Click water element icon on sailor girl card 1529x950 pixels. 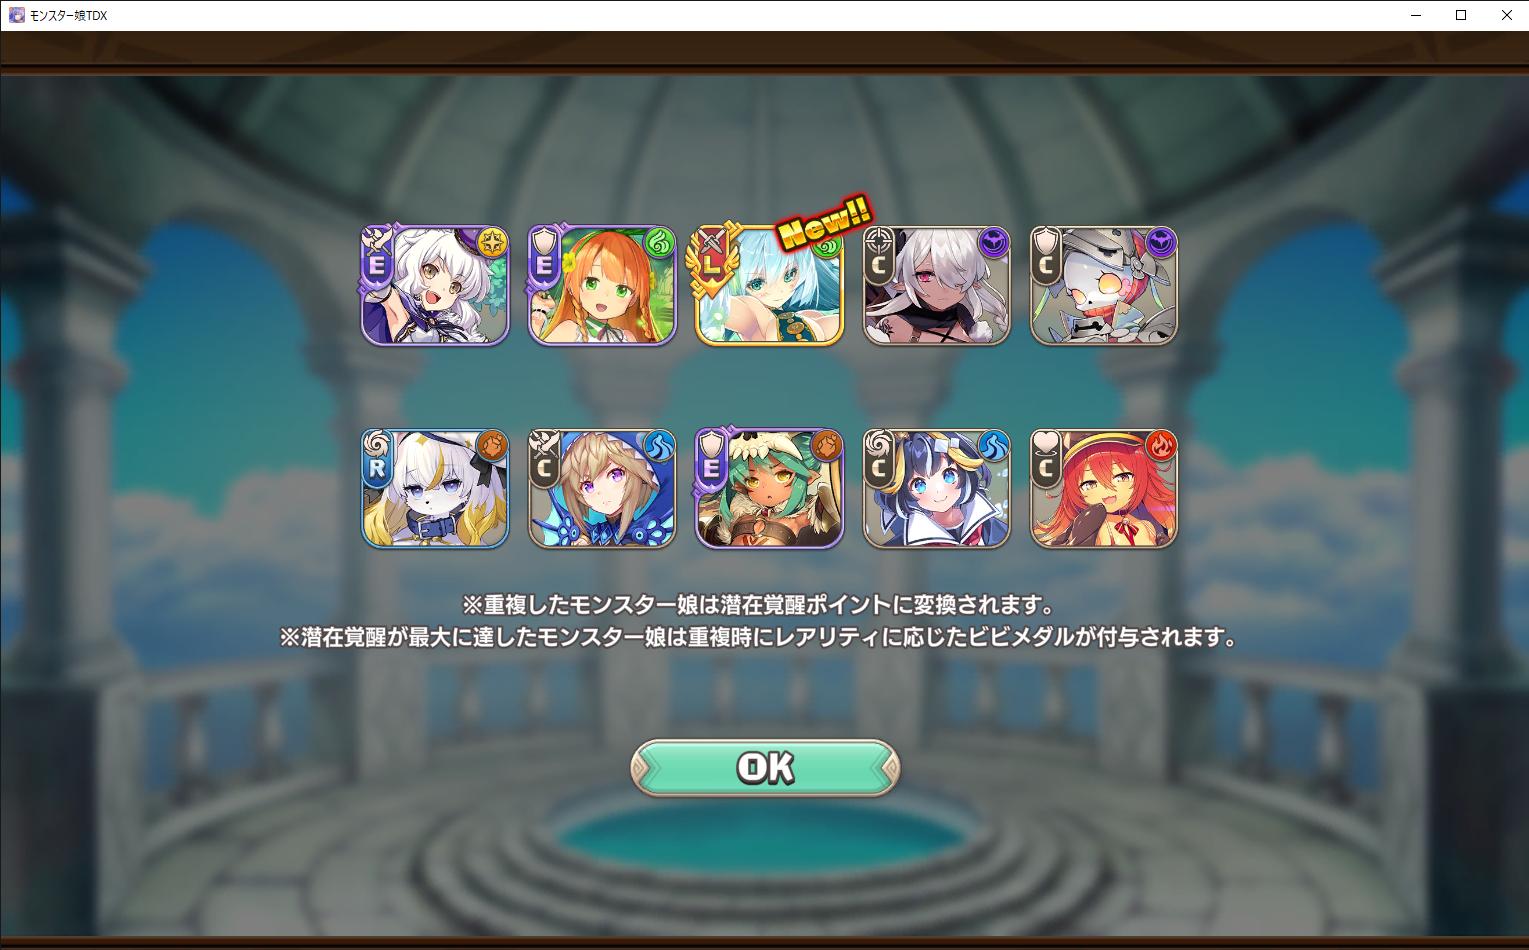point(994,445)
